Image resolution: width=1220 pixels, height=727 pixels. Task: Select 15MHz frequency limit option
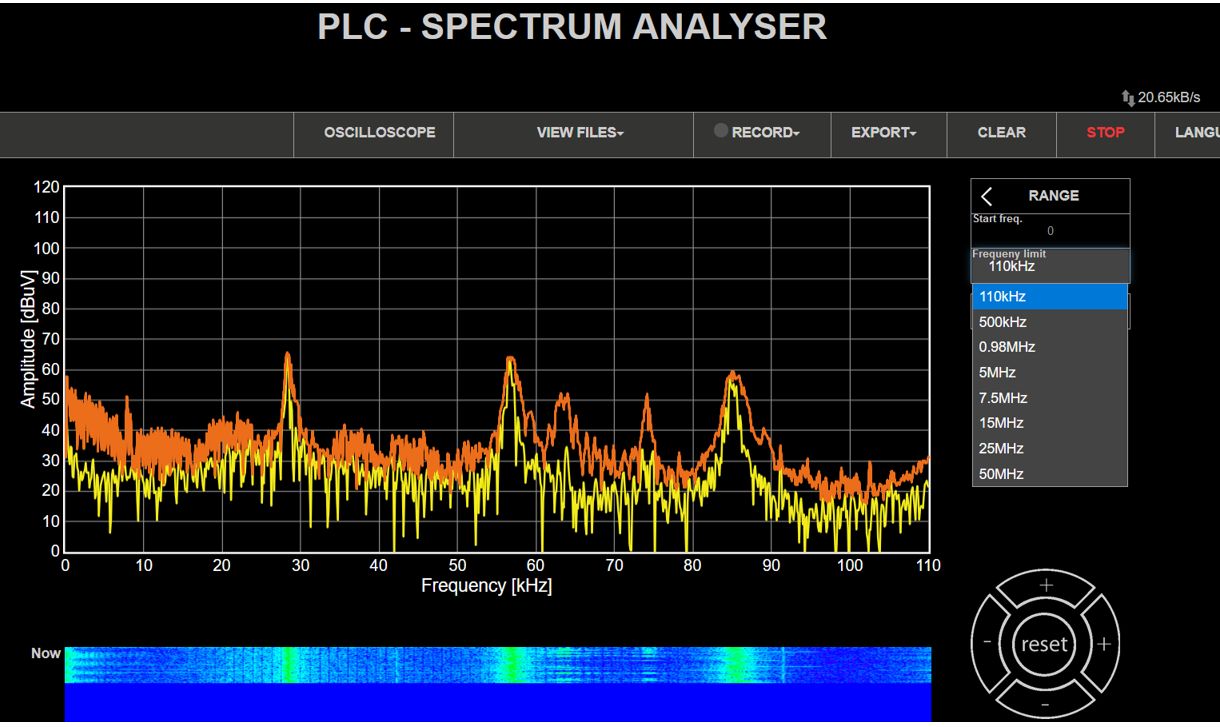click(1049, 423)
